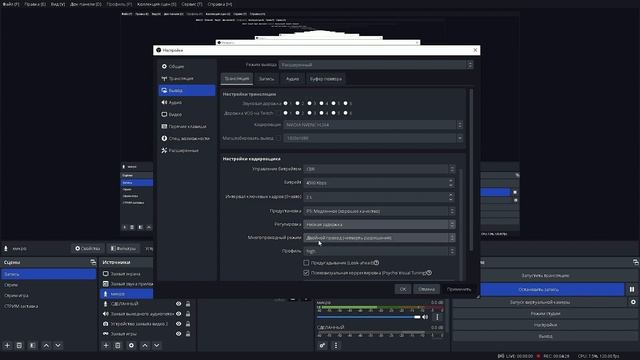Viewport: 640px width, 360px height.
Task: Select audio track 1 radio button
Action: pyautogui.click(x=285, y=103)
